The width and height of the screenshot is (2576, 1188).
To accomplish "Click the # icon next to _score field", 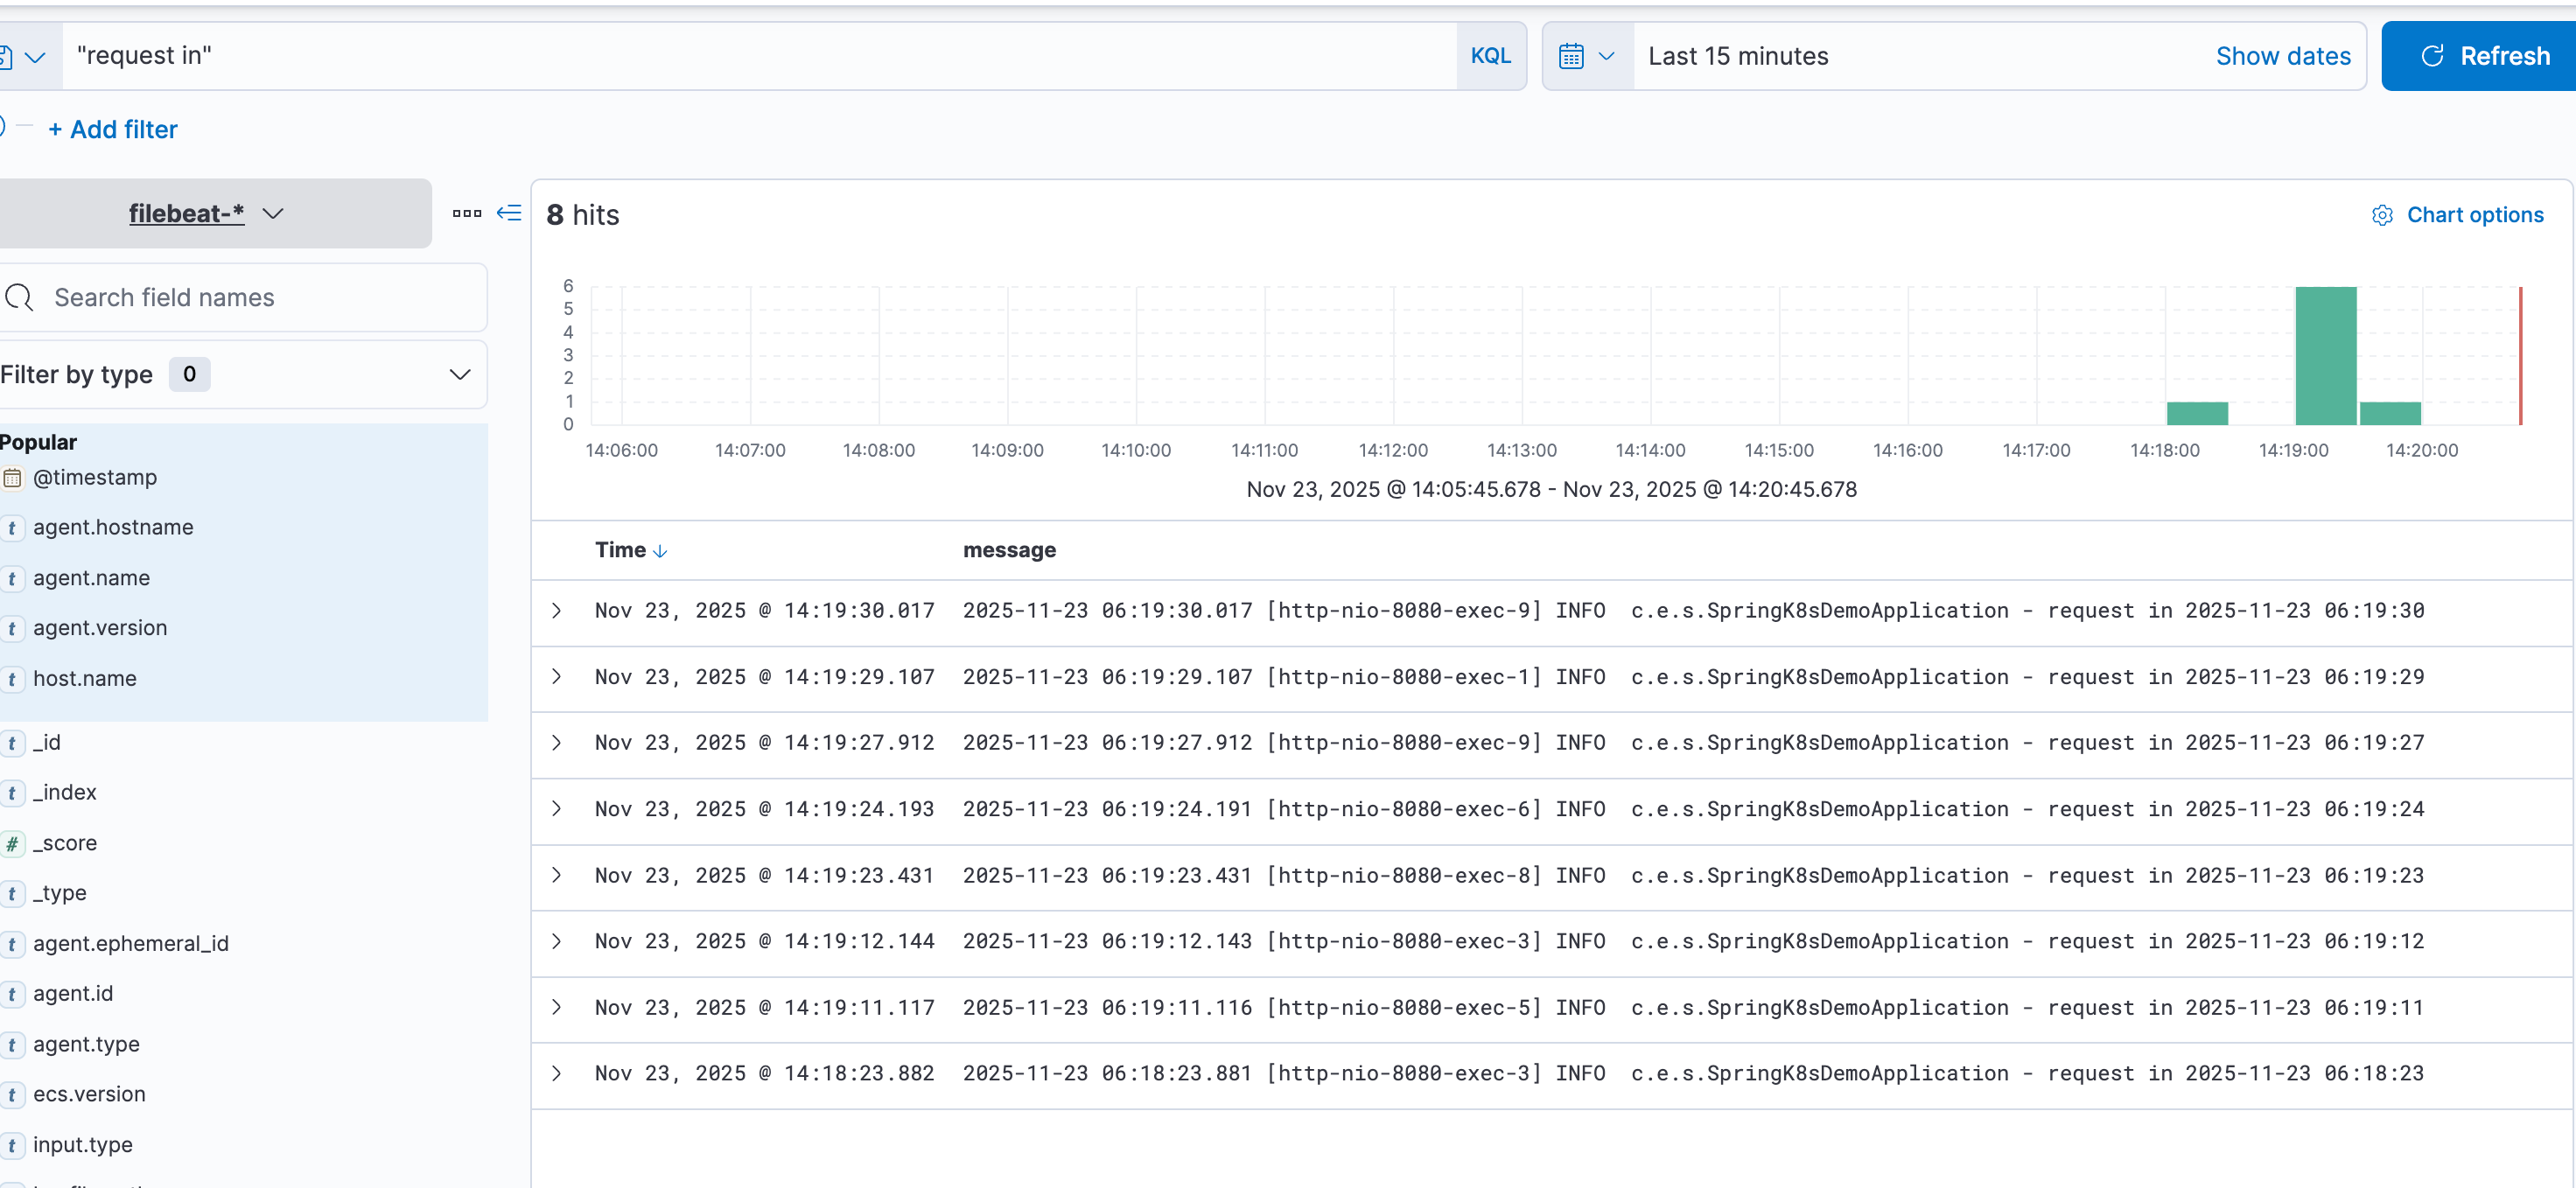I will (x=12, y=843).
